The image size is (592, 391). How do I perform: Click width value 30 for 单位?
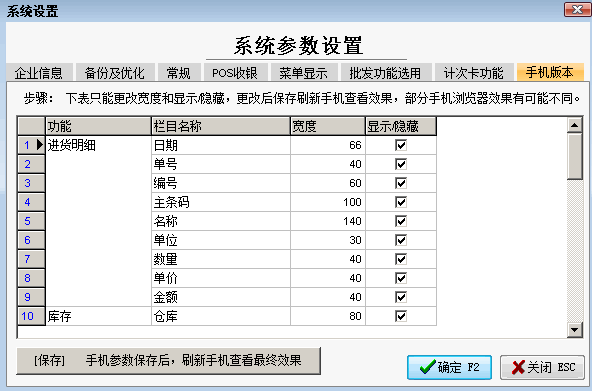click(328, 240)
